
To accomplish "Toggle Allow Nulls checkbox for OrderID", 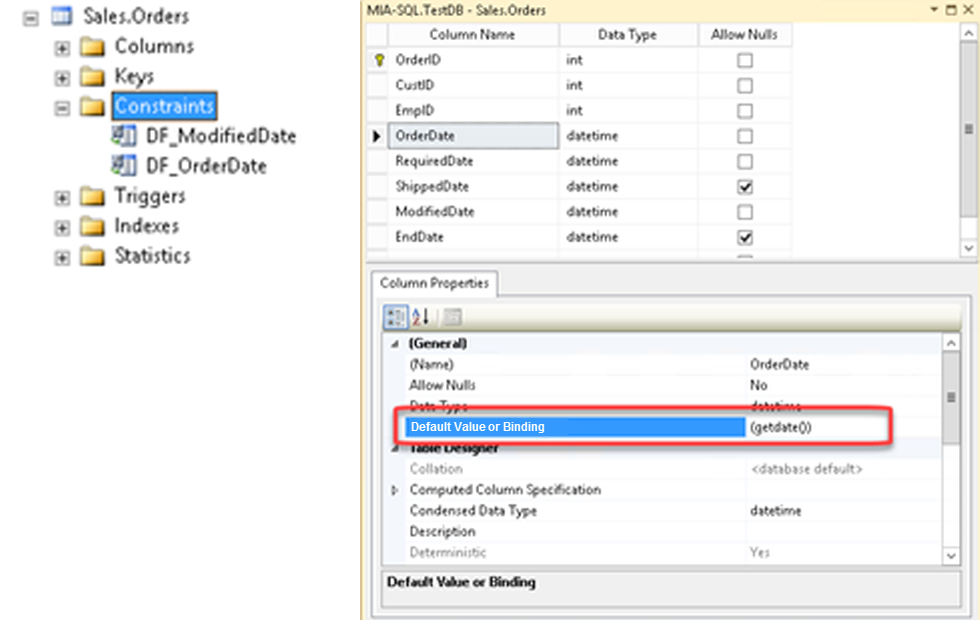I will (744, 60).
